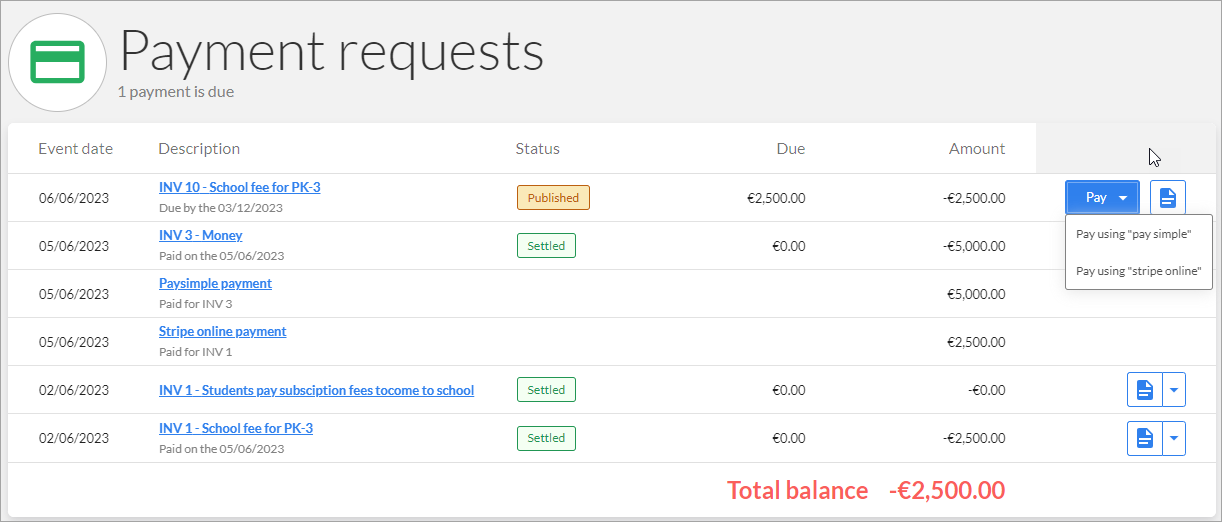Click the blue Pay dropdown button

1103,198
